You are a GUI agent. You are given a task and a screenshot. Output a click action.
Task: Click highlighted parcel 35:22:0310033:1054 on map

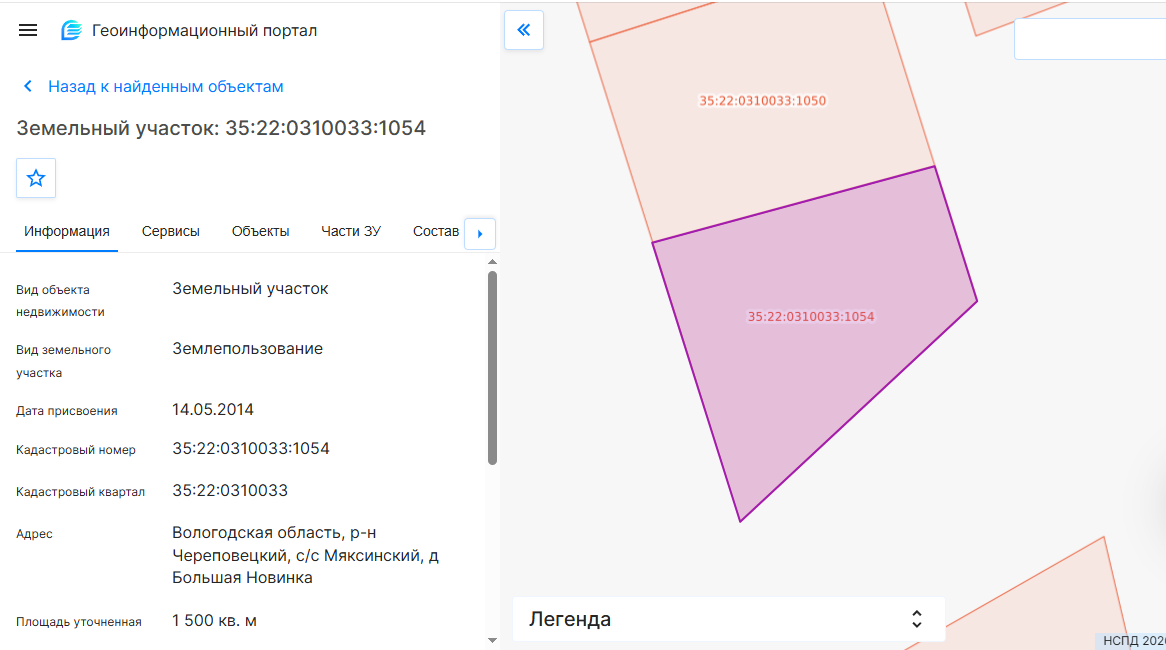(x=811, y=316)
